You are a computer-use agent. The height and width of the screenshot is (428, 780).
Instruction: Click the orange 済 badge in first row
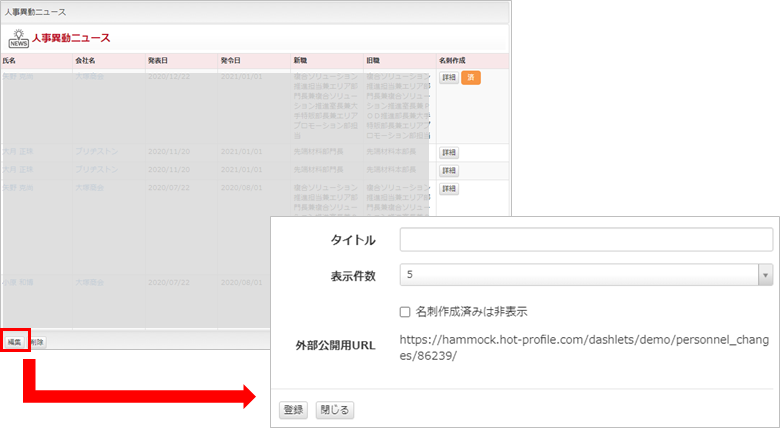[471, 78]
